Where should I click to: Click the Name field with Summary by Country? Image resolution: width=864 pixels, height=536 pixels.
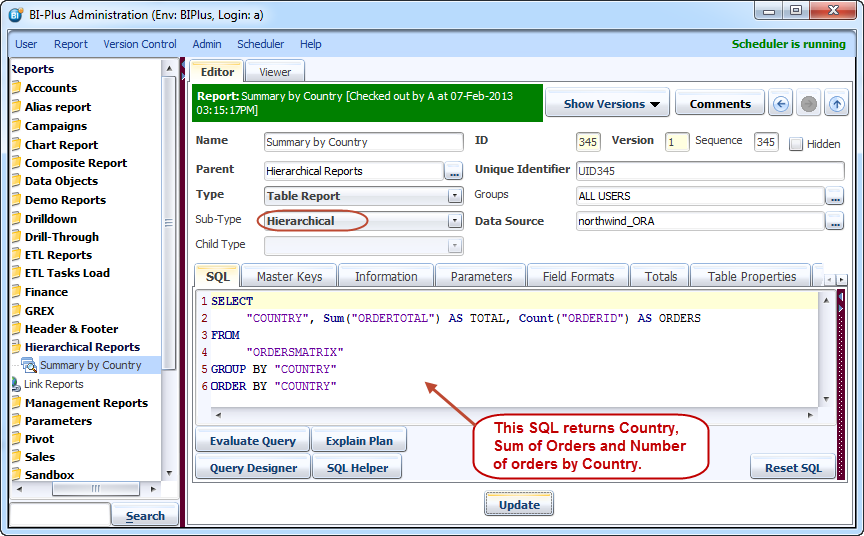point(363,142)
